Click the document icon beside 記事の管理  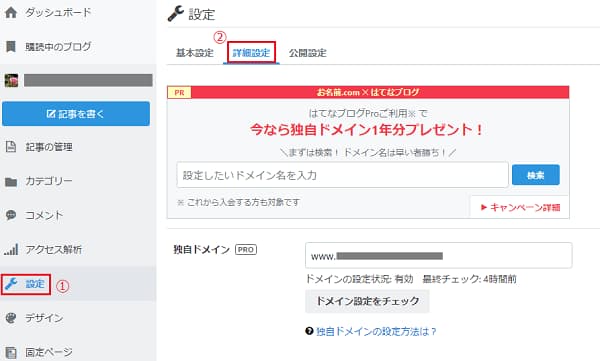pos(11,147)
